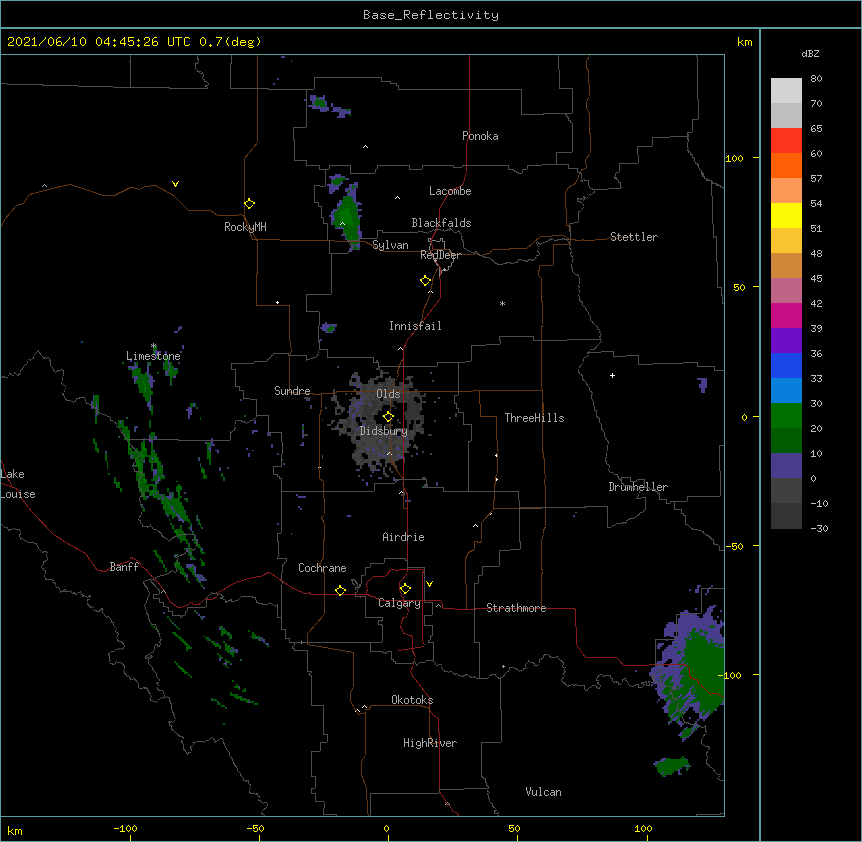Select the blue 33-36 dBZ legend swatch
This screenshot has height=842, width=862.
click(x=786, y=366)
